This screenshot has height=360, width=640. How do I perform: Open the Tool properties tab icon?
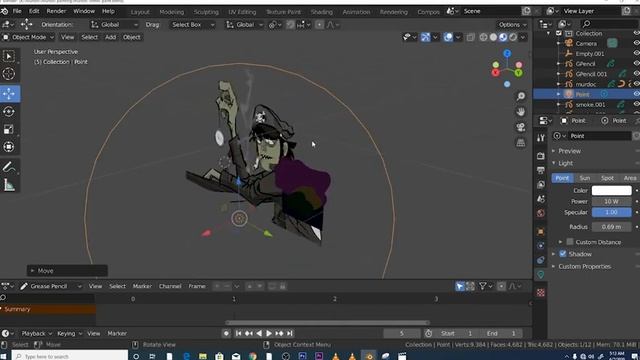click(541, 138)
